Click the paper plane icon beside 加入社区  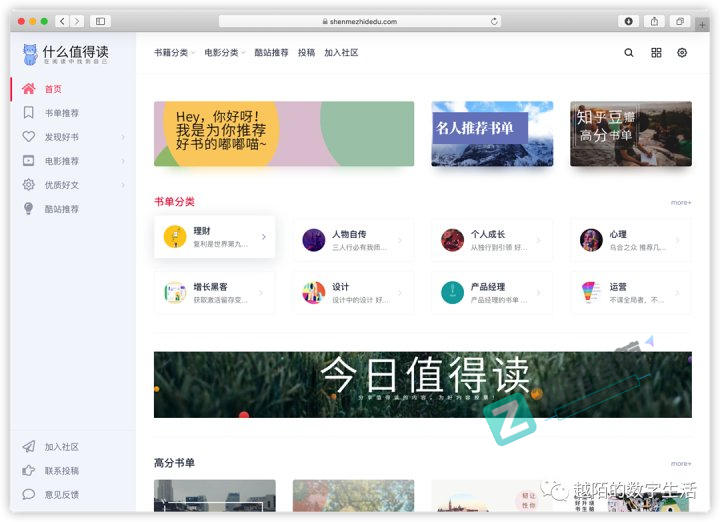[x=28, y=446]
